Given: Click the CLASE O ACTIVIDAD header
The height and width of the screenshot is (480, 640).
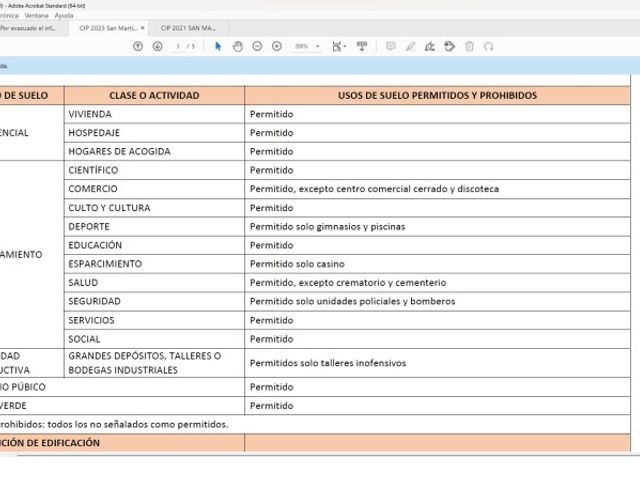Looking at the screenshot, I should (x=154, y=96).
